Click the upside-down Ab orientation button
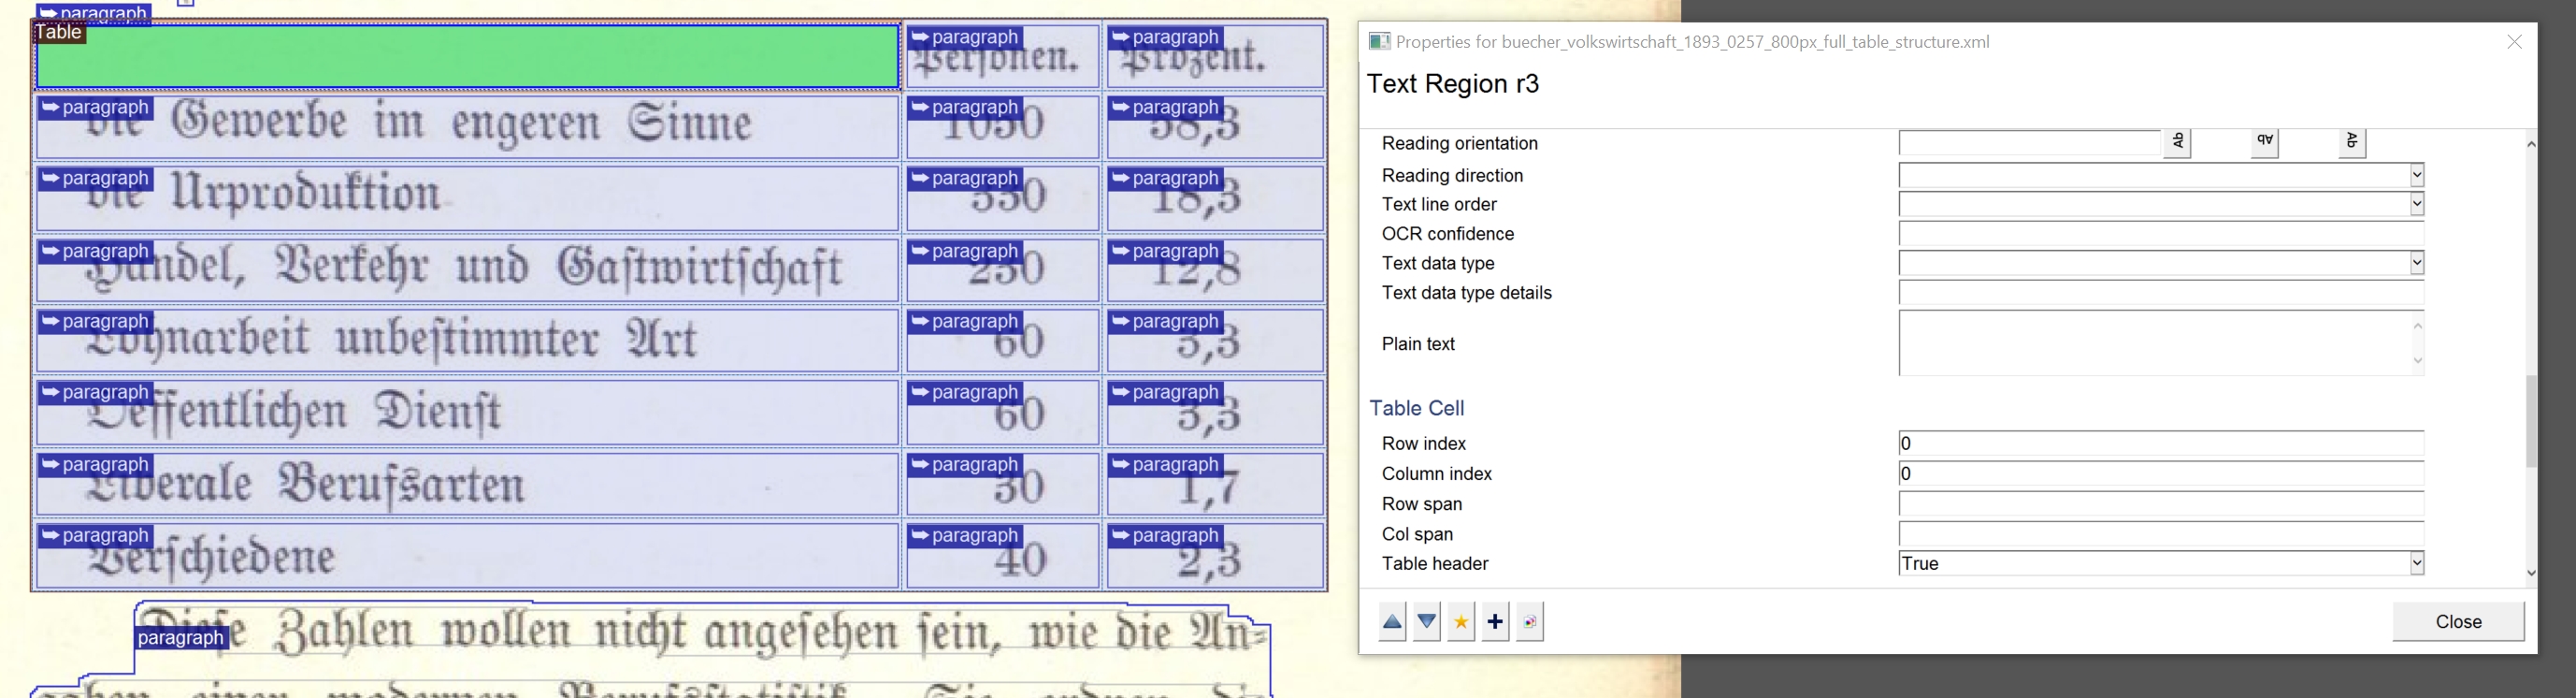2576x698 pixels. (2265, 143)
